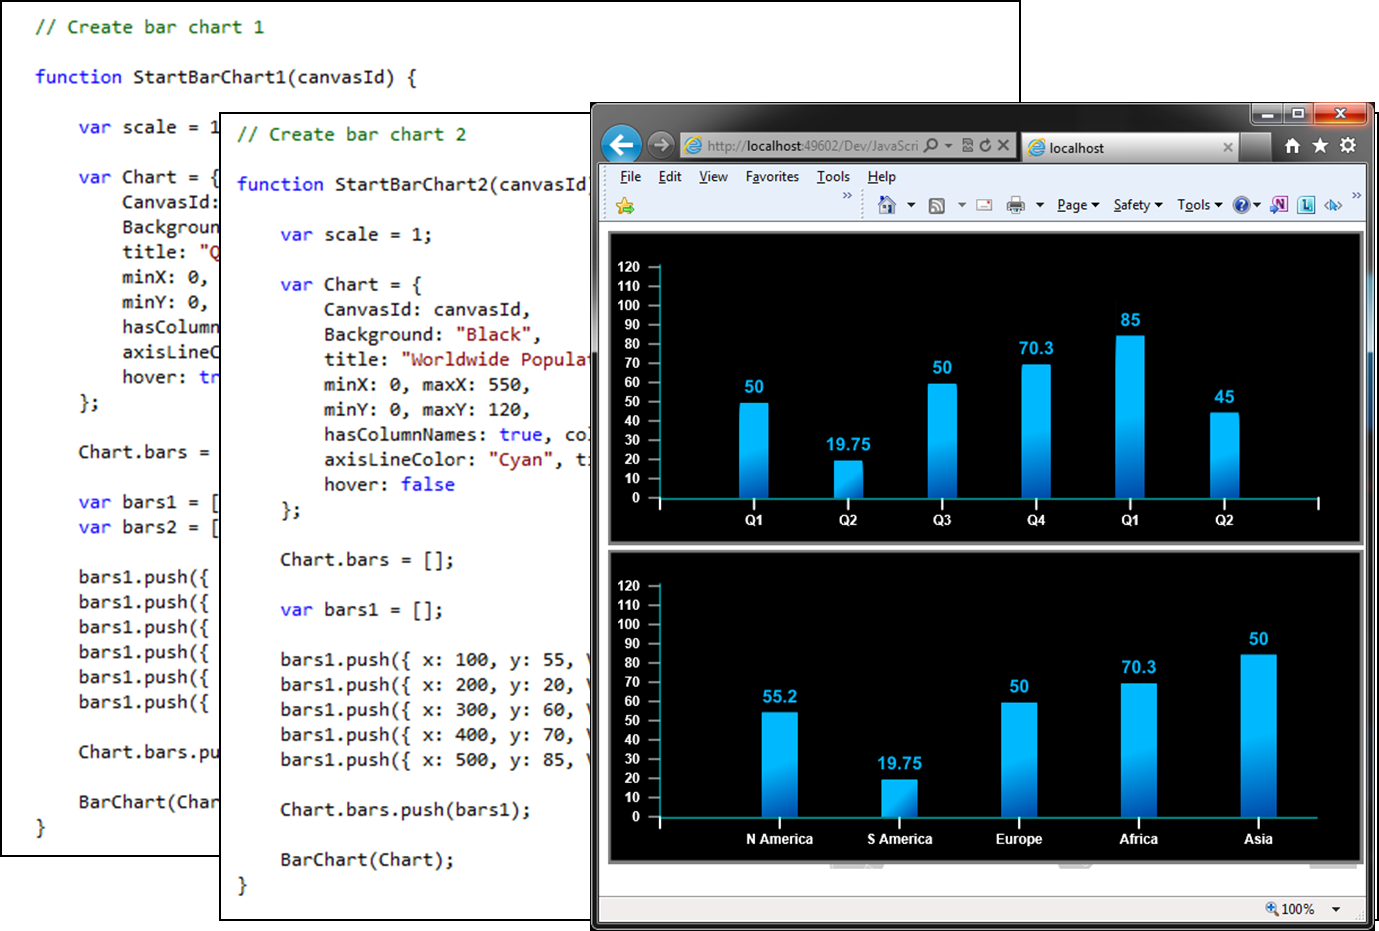Click the Read Mail envelope icon
Screen dimensions: 1379x931
tap(984, 205)
